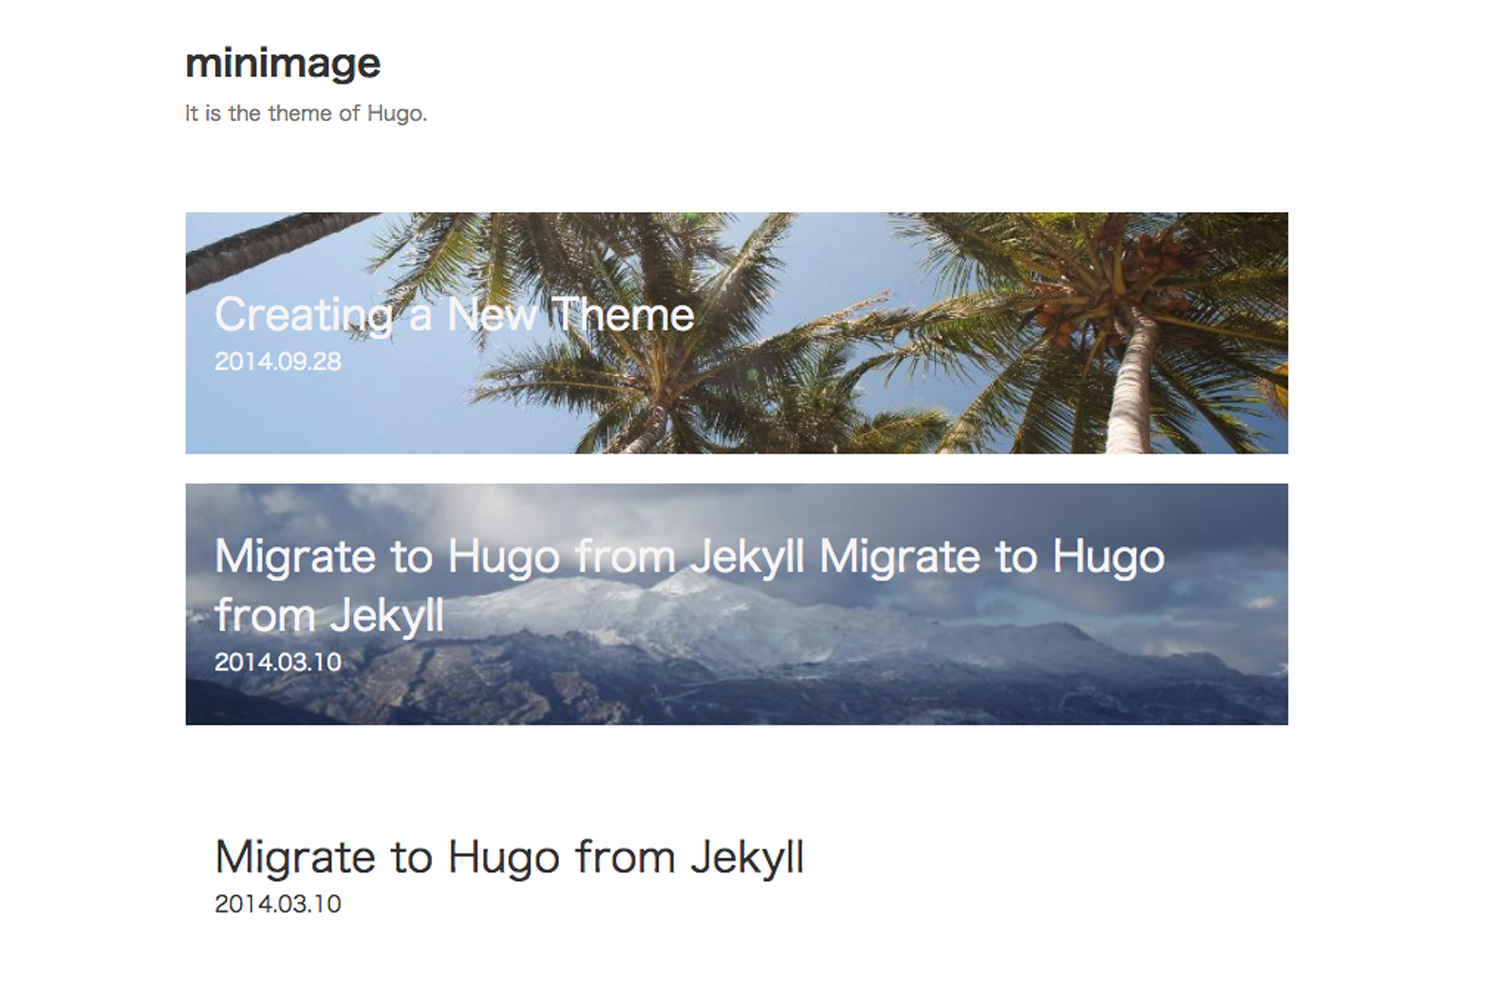Open the long 'Migrate to Hugo from Jekyll' banner title
Viewport: 1500px width, 1000px height.
[x=690, y=585]
